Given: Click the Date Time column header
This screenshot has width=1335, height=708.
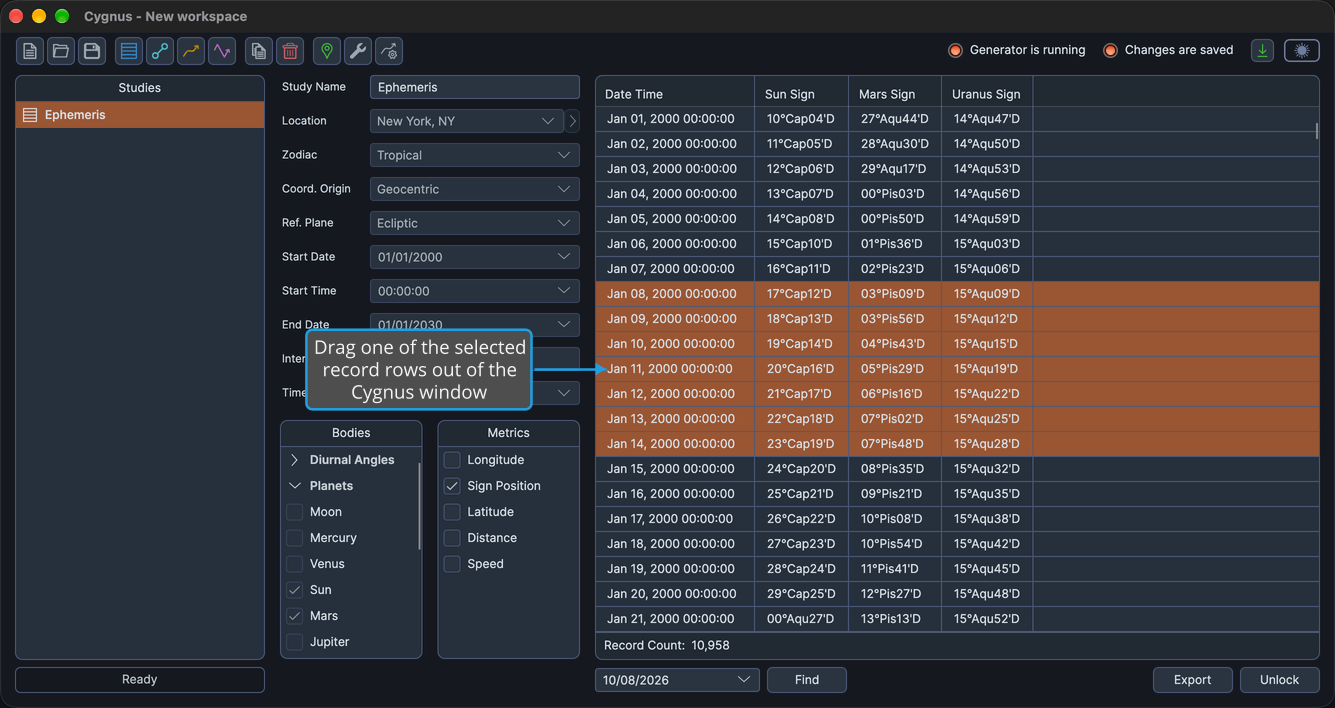Looking at the screenshot, I should (675, 94).
